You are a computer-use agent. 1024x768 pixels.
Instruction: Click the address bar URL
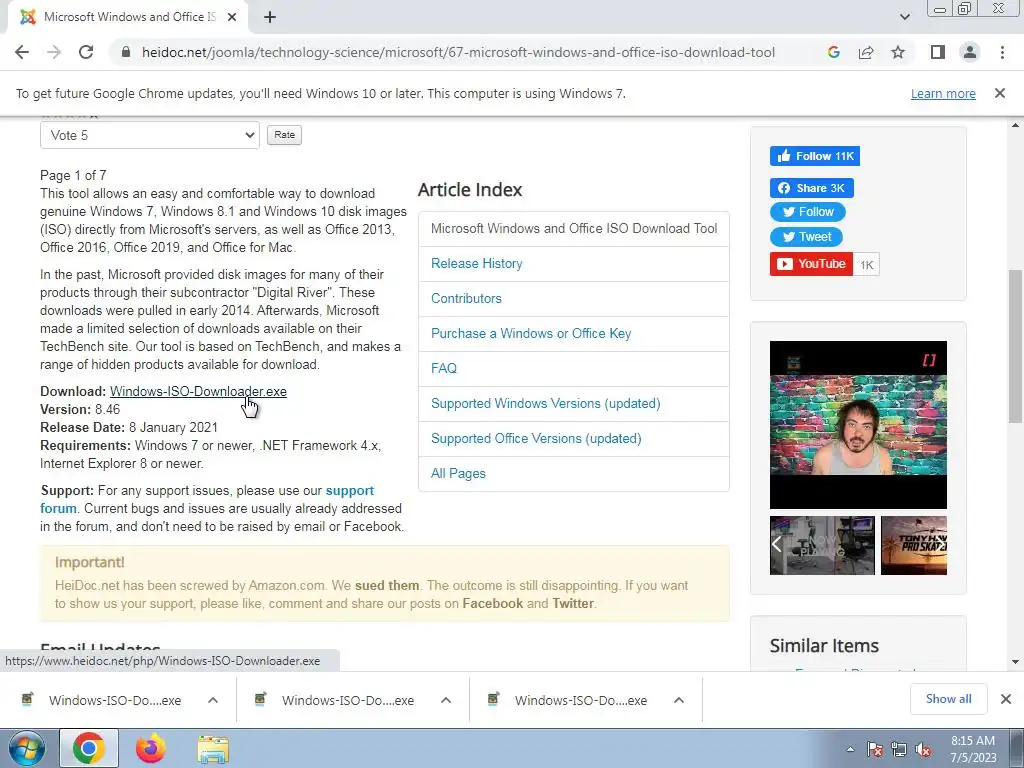[x=458, y=52]
